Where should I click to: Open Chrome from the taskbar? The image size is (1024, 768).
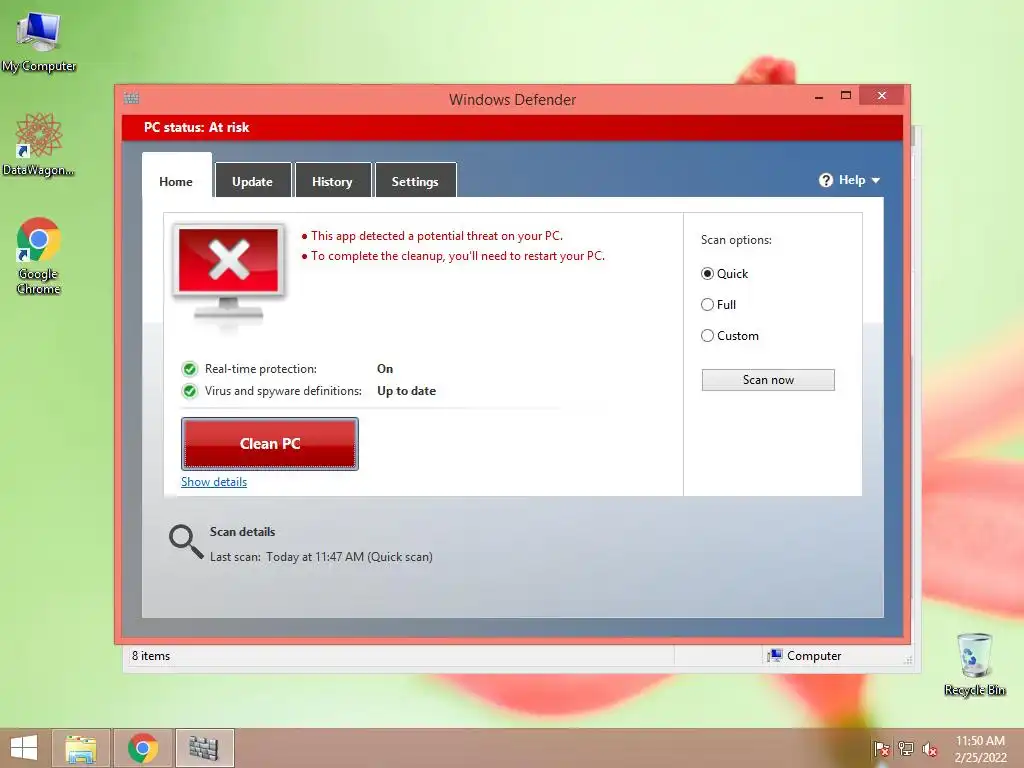[x=143, y=748]
